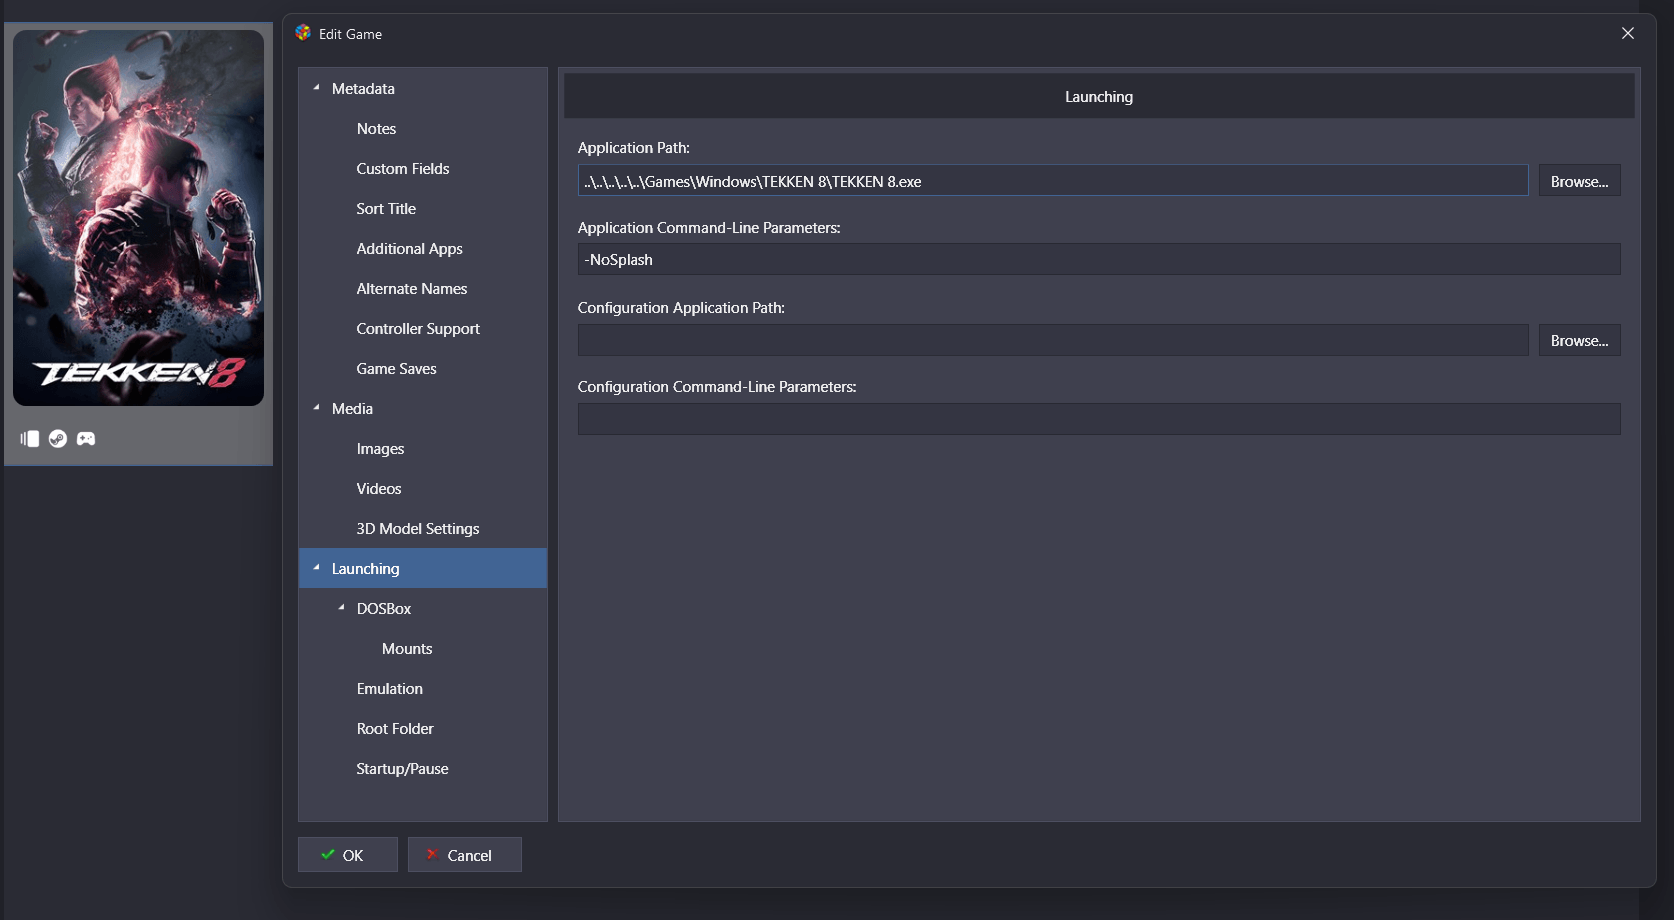Screen dimensions: 1674x920
Task: Click the Configuration Application Path field
Action: 1053,340
